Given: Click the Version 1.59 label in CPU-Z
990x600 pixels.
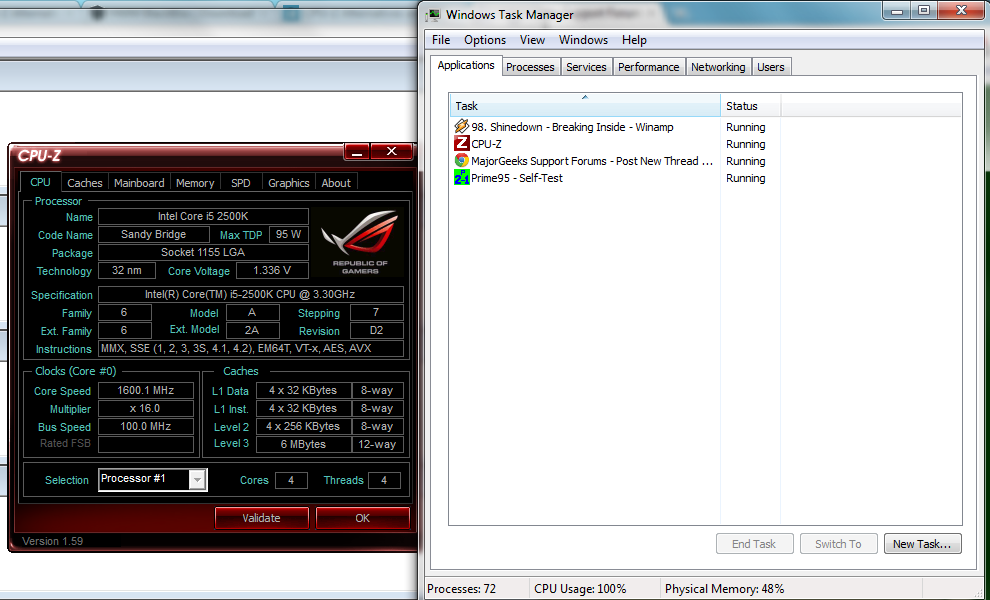Looking at the screenshot, I should point(52,541).
